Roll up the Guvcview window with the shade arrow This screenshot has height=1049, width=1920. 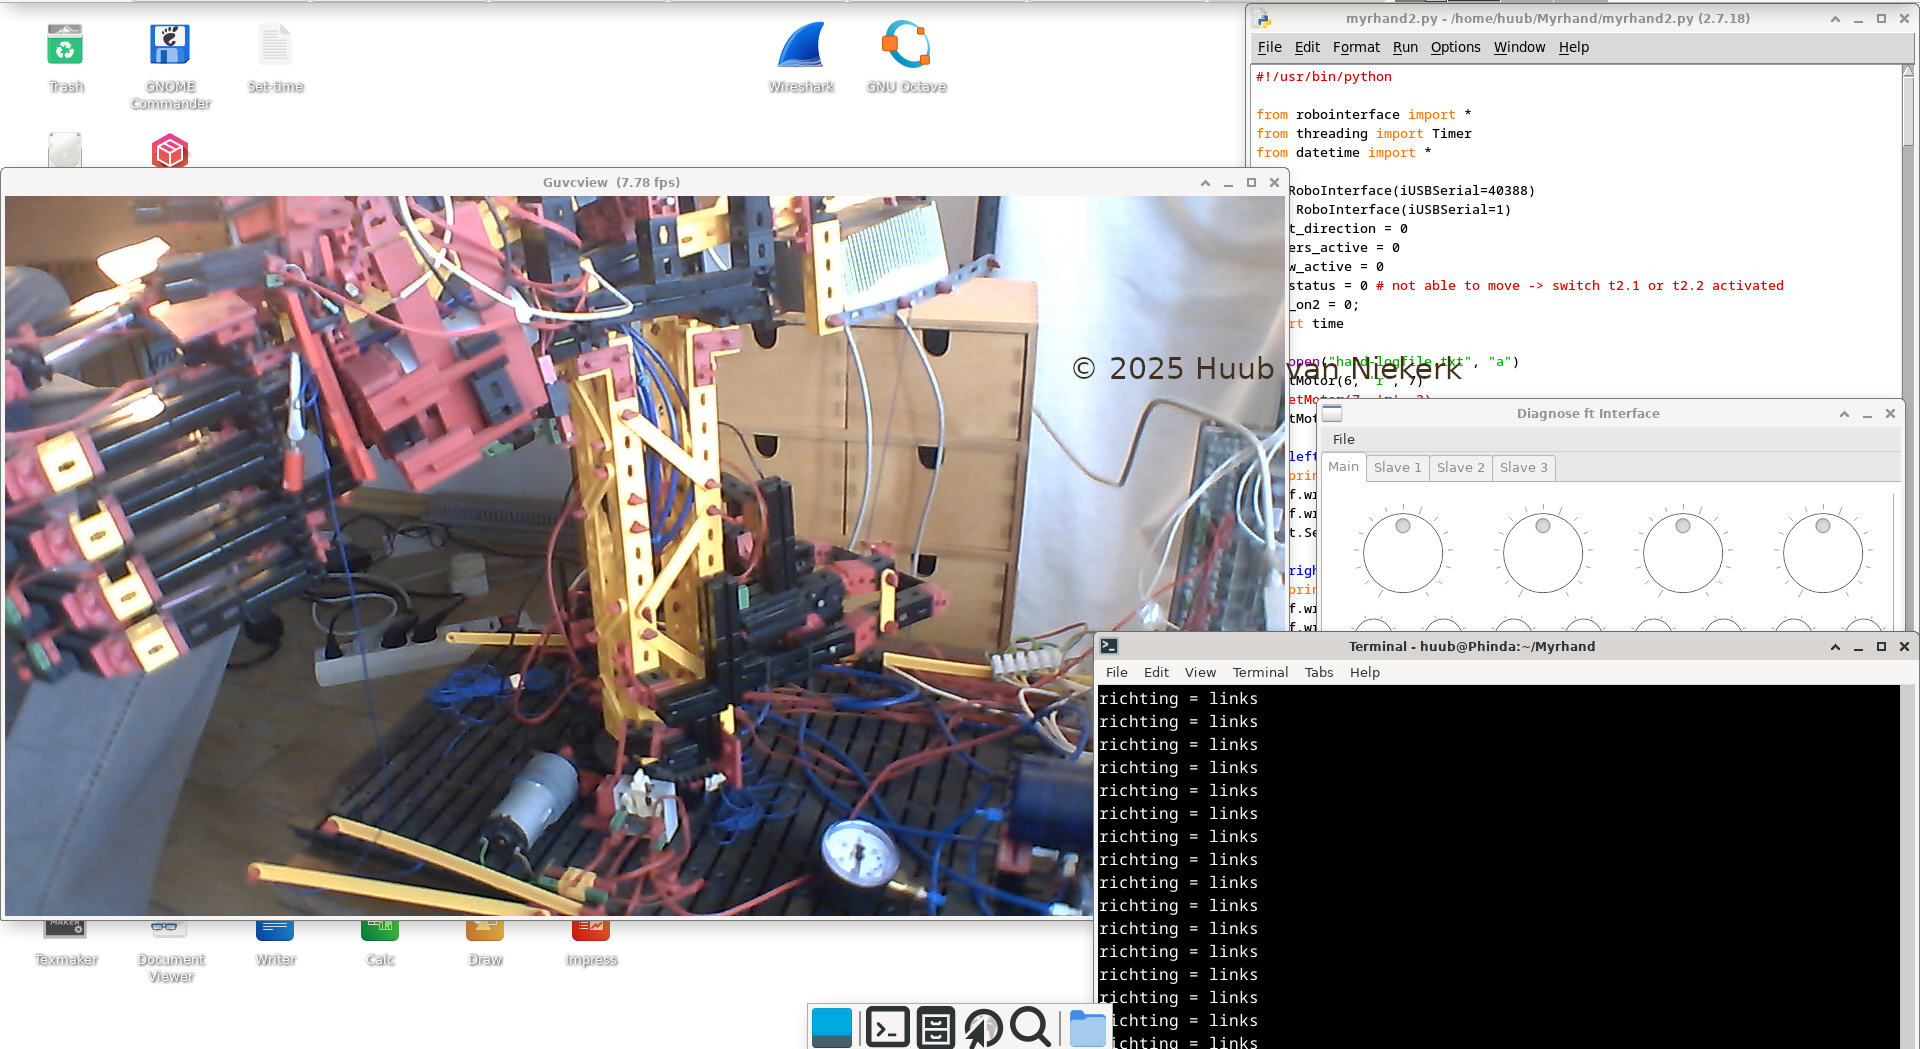pos(1205,183)
